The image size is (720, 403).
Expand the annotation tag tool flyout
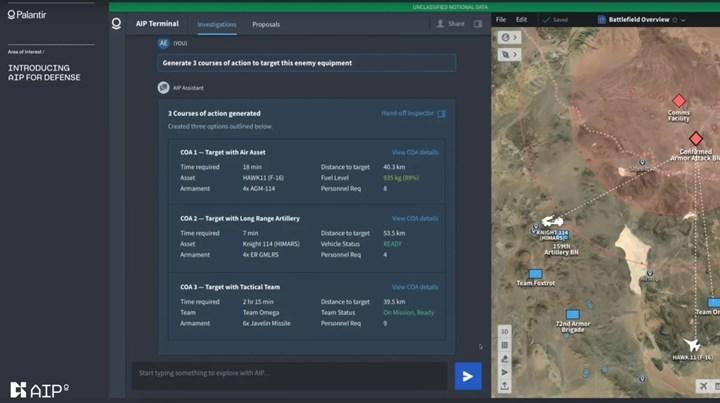pyautogui.click(x=509, y=52)
